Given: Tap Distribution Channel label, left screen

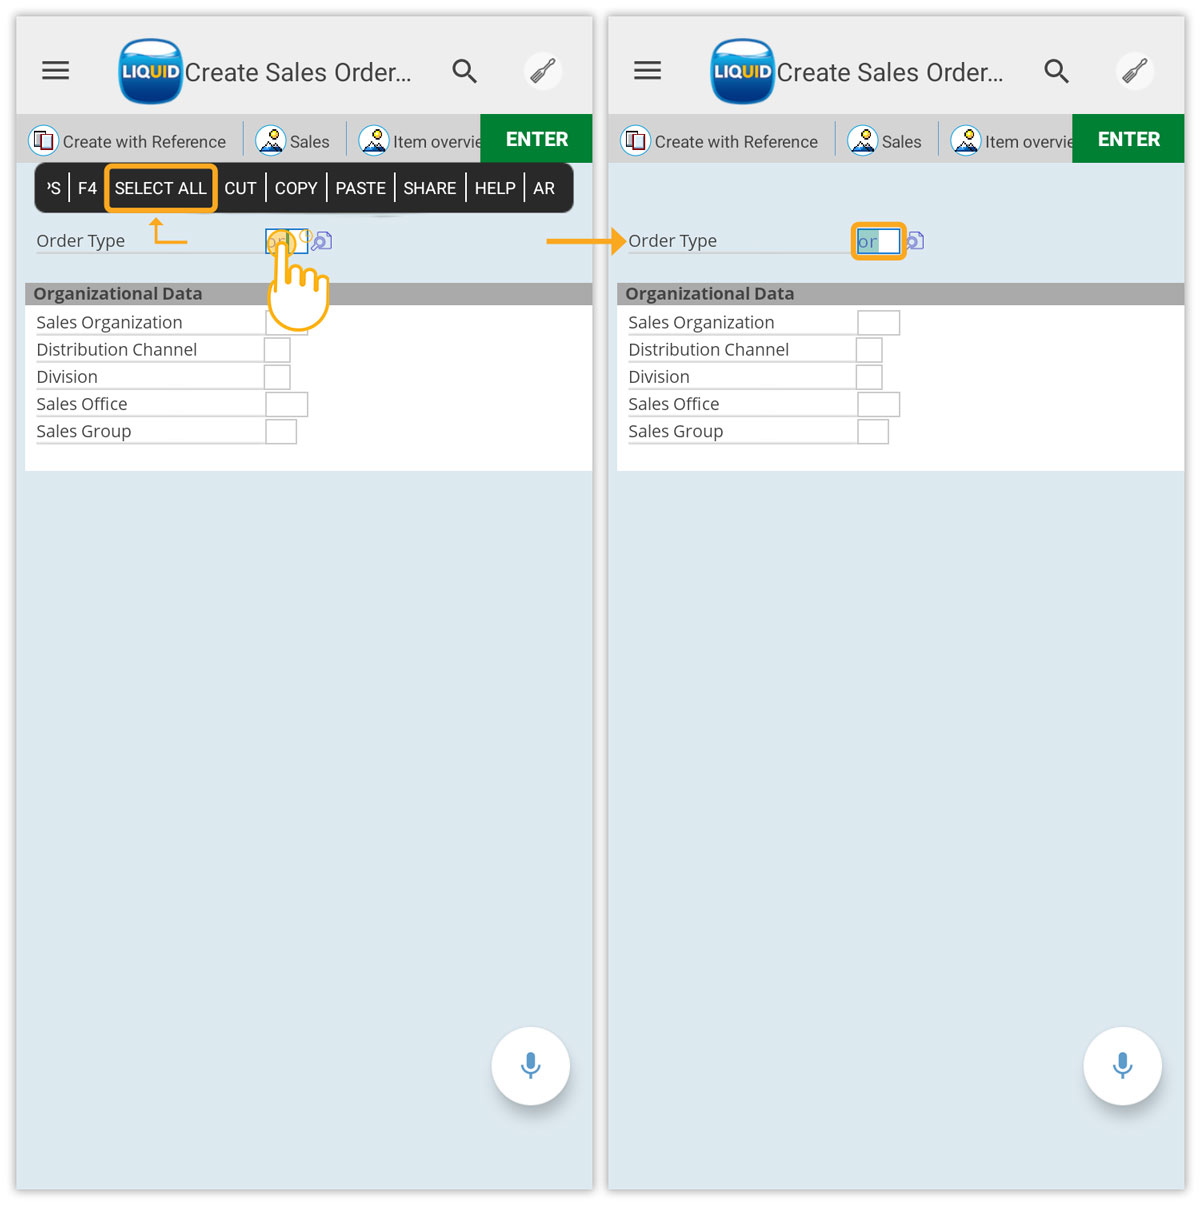Looking at the screenshot, I should (117, 350).
